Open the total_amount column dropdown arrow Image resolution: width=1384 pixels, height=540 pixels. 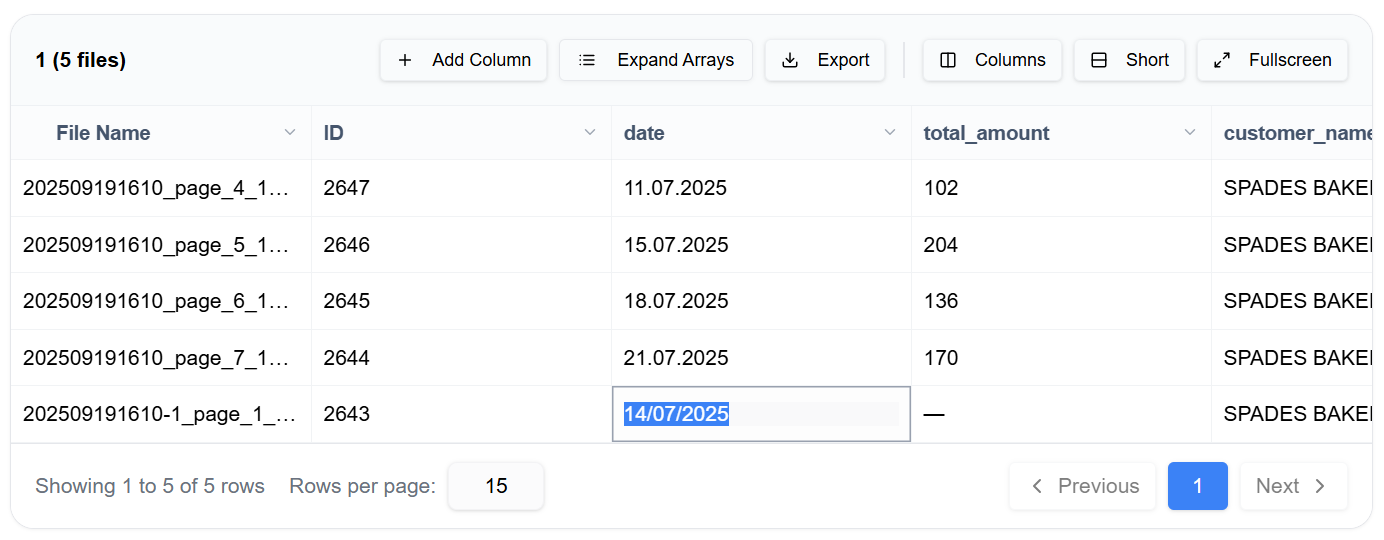(x=1190, y=133)
